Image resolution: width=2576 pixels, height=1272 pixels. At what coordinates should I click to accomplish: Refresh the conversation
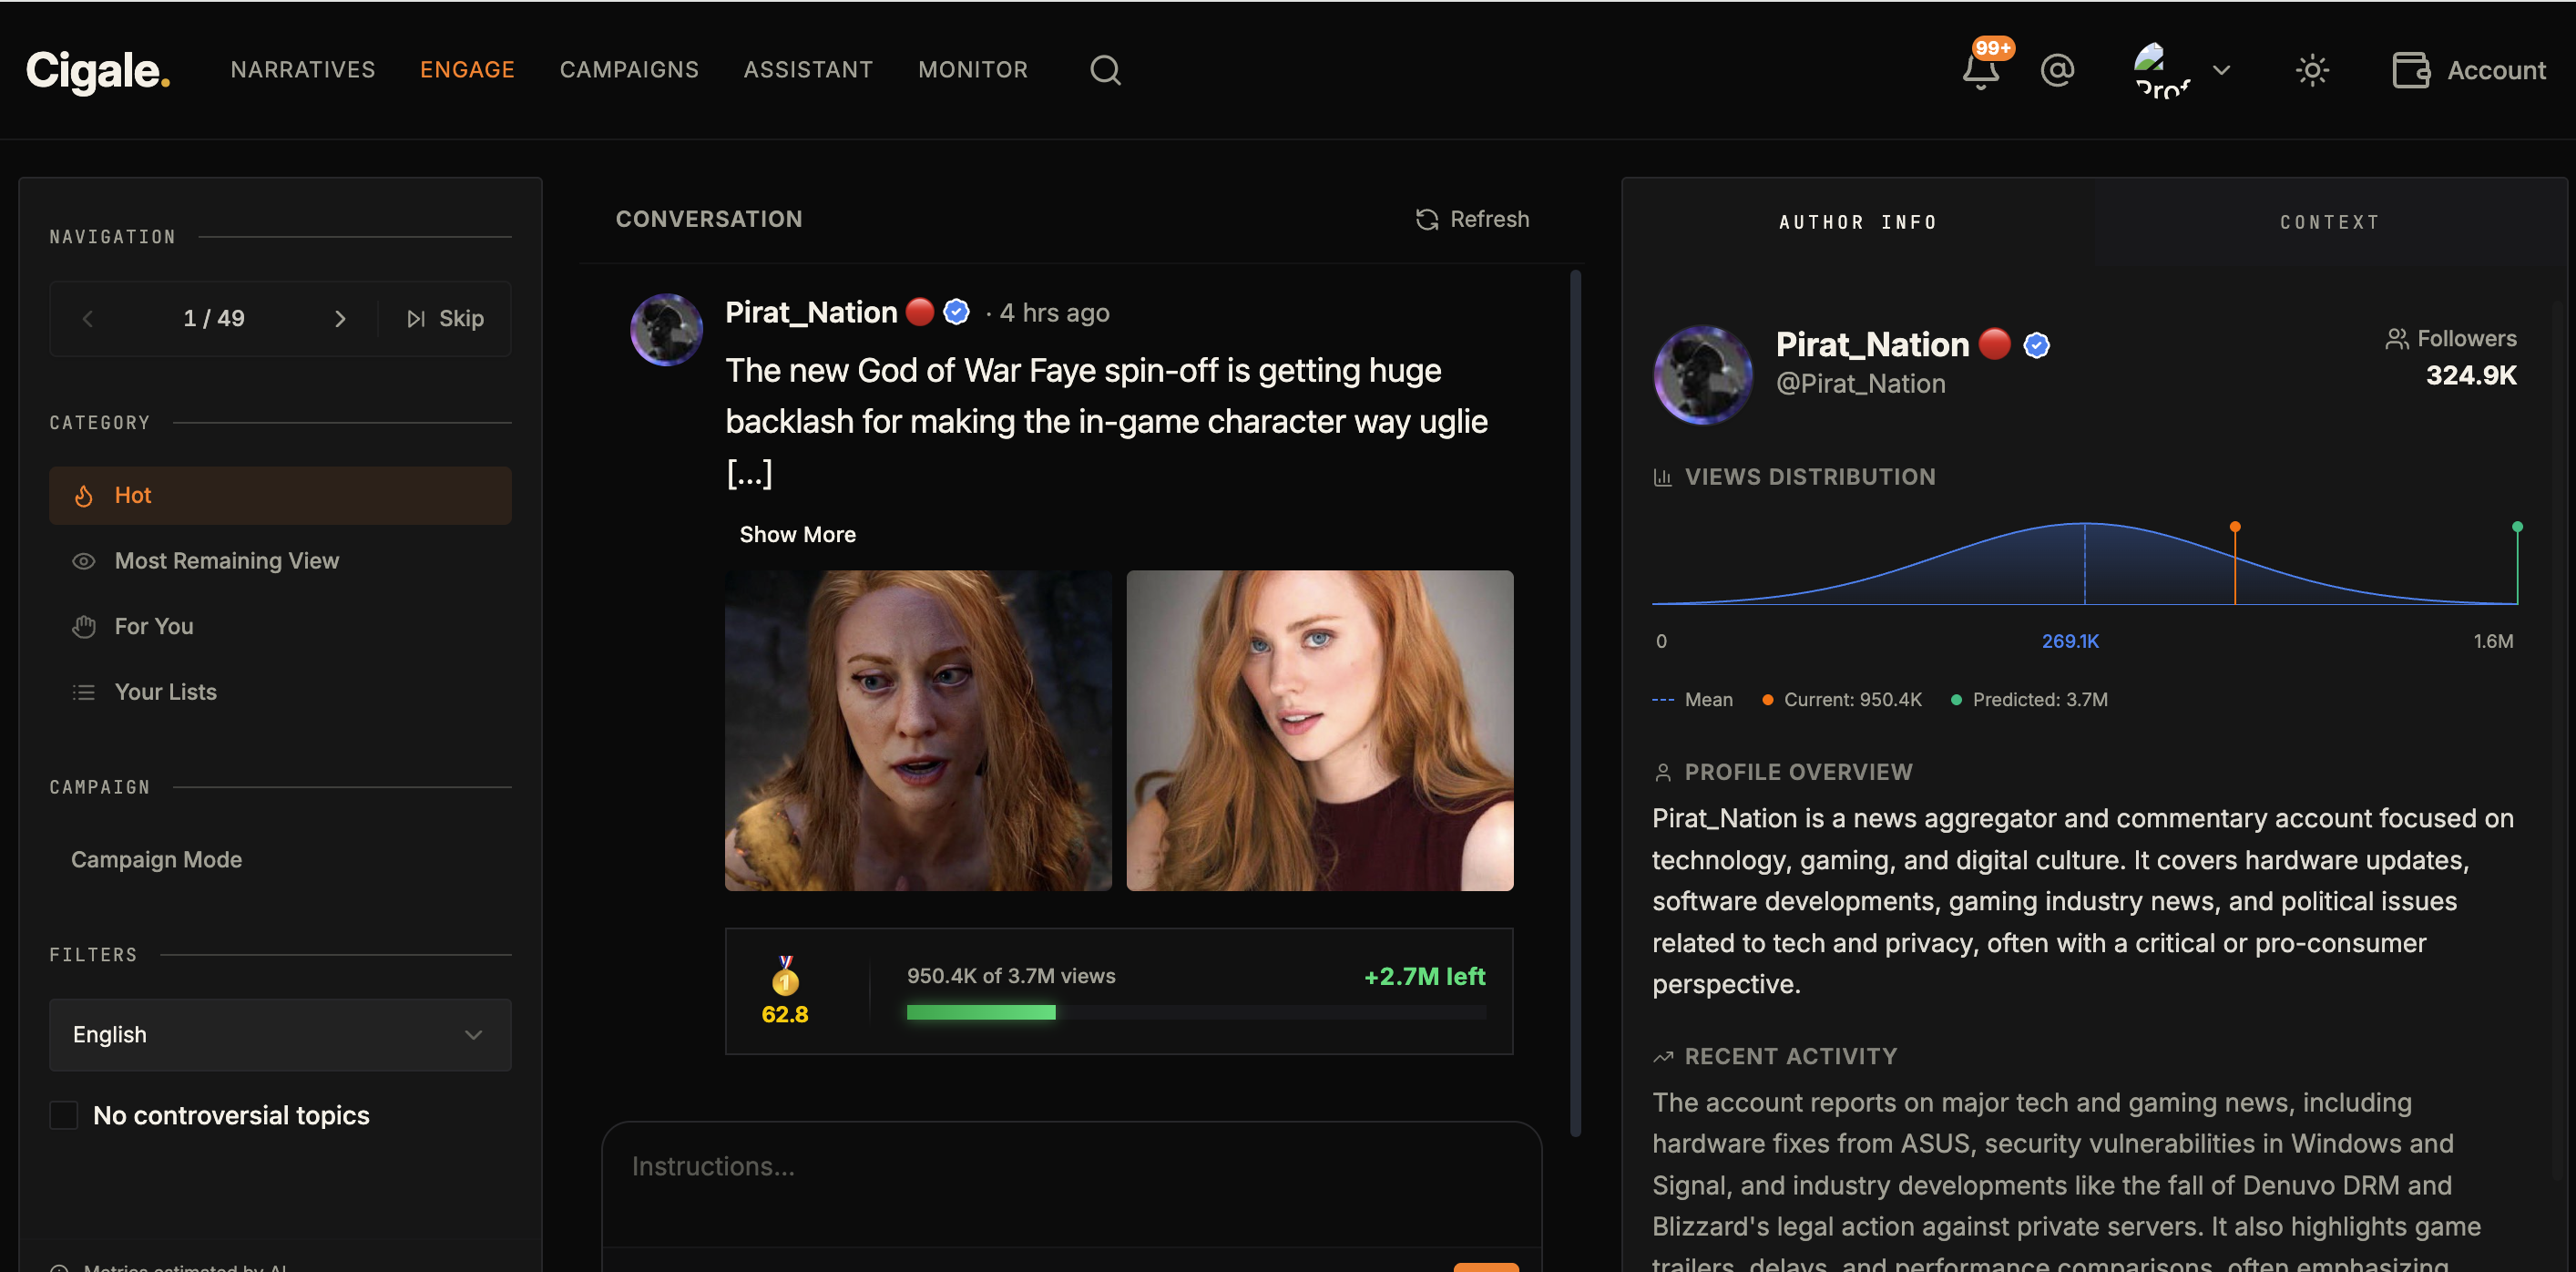1472,219
